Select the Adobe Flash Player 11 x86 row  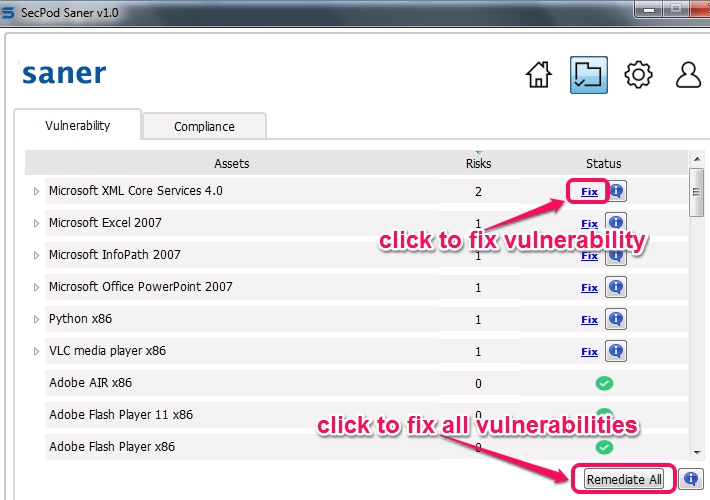(366, 415)
